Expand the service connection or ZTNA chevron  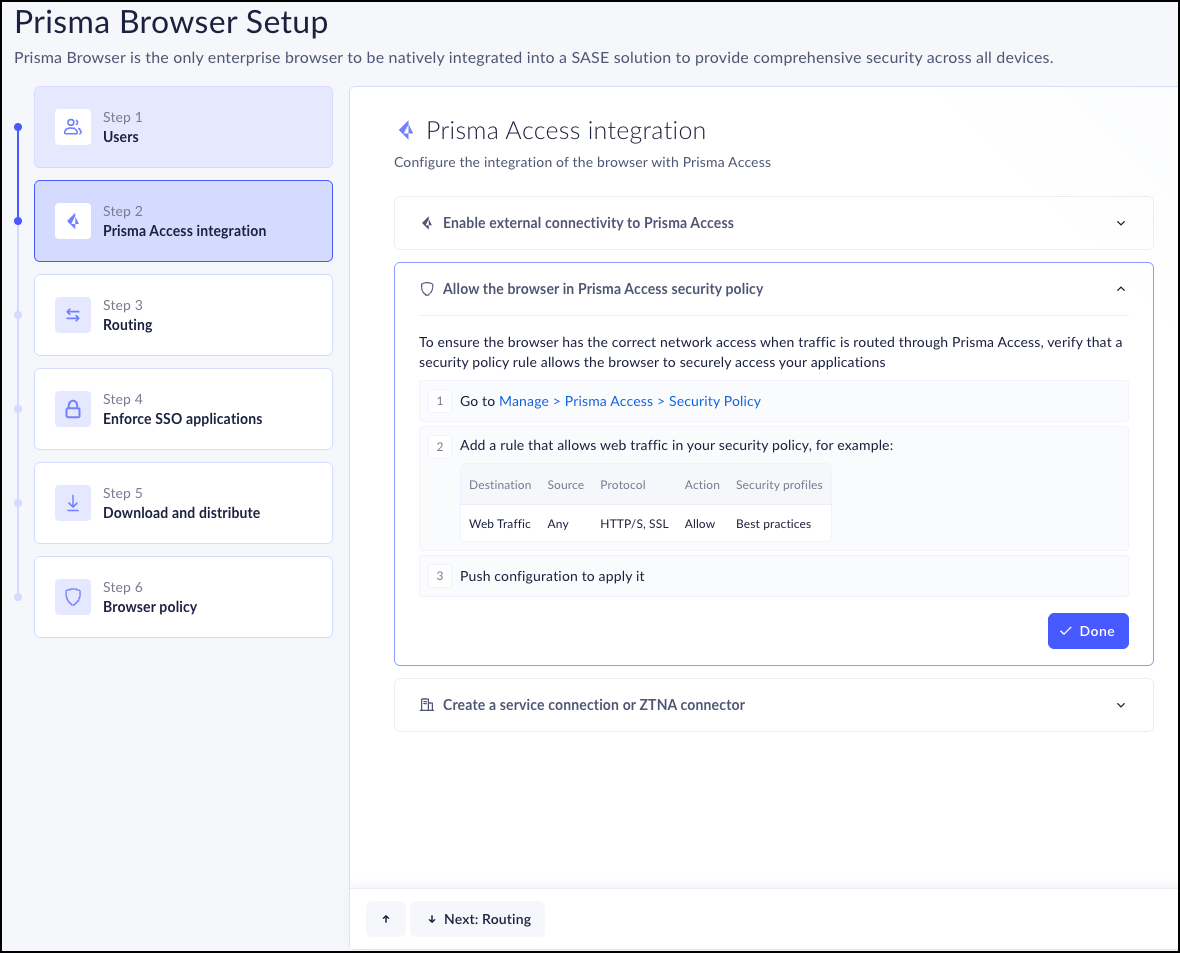[1121, 705]
